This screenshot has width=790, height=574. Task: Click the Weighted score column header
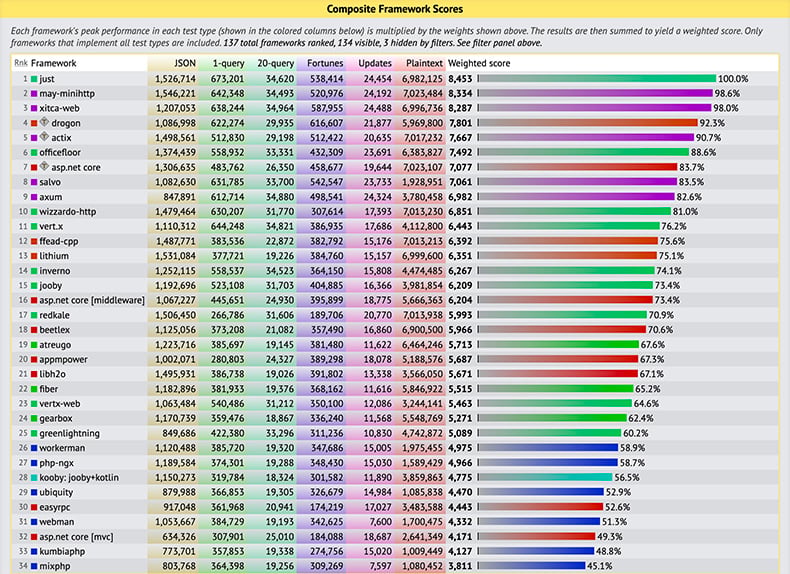click(479, 63)
